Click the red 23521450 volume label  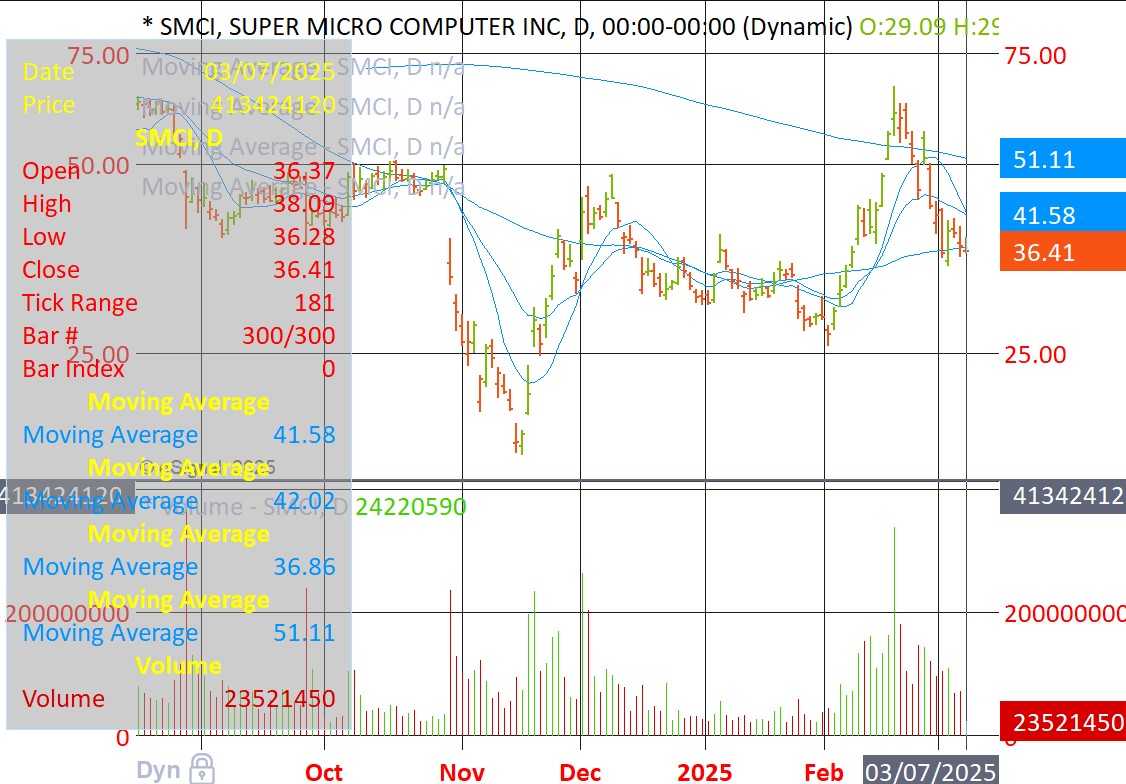(x=1062, y=722)
